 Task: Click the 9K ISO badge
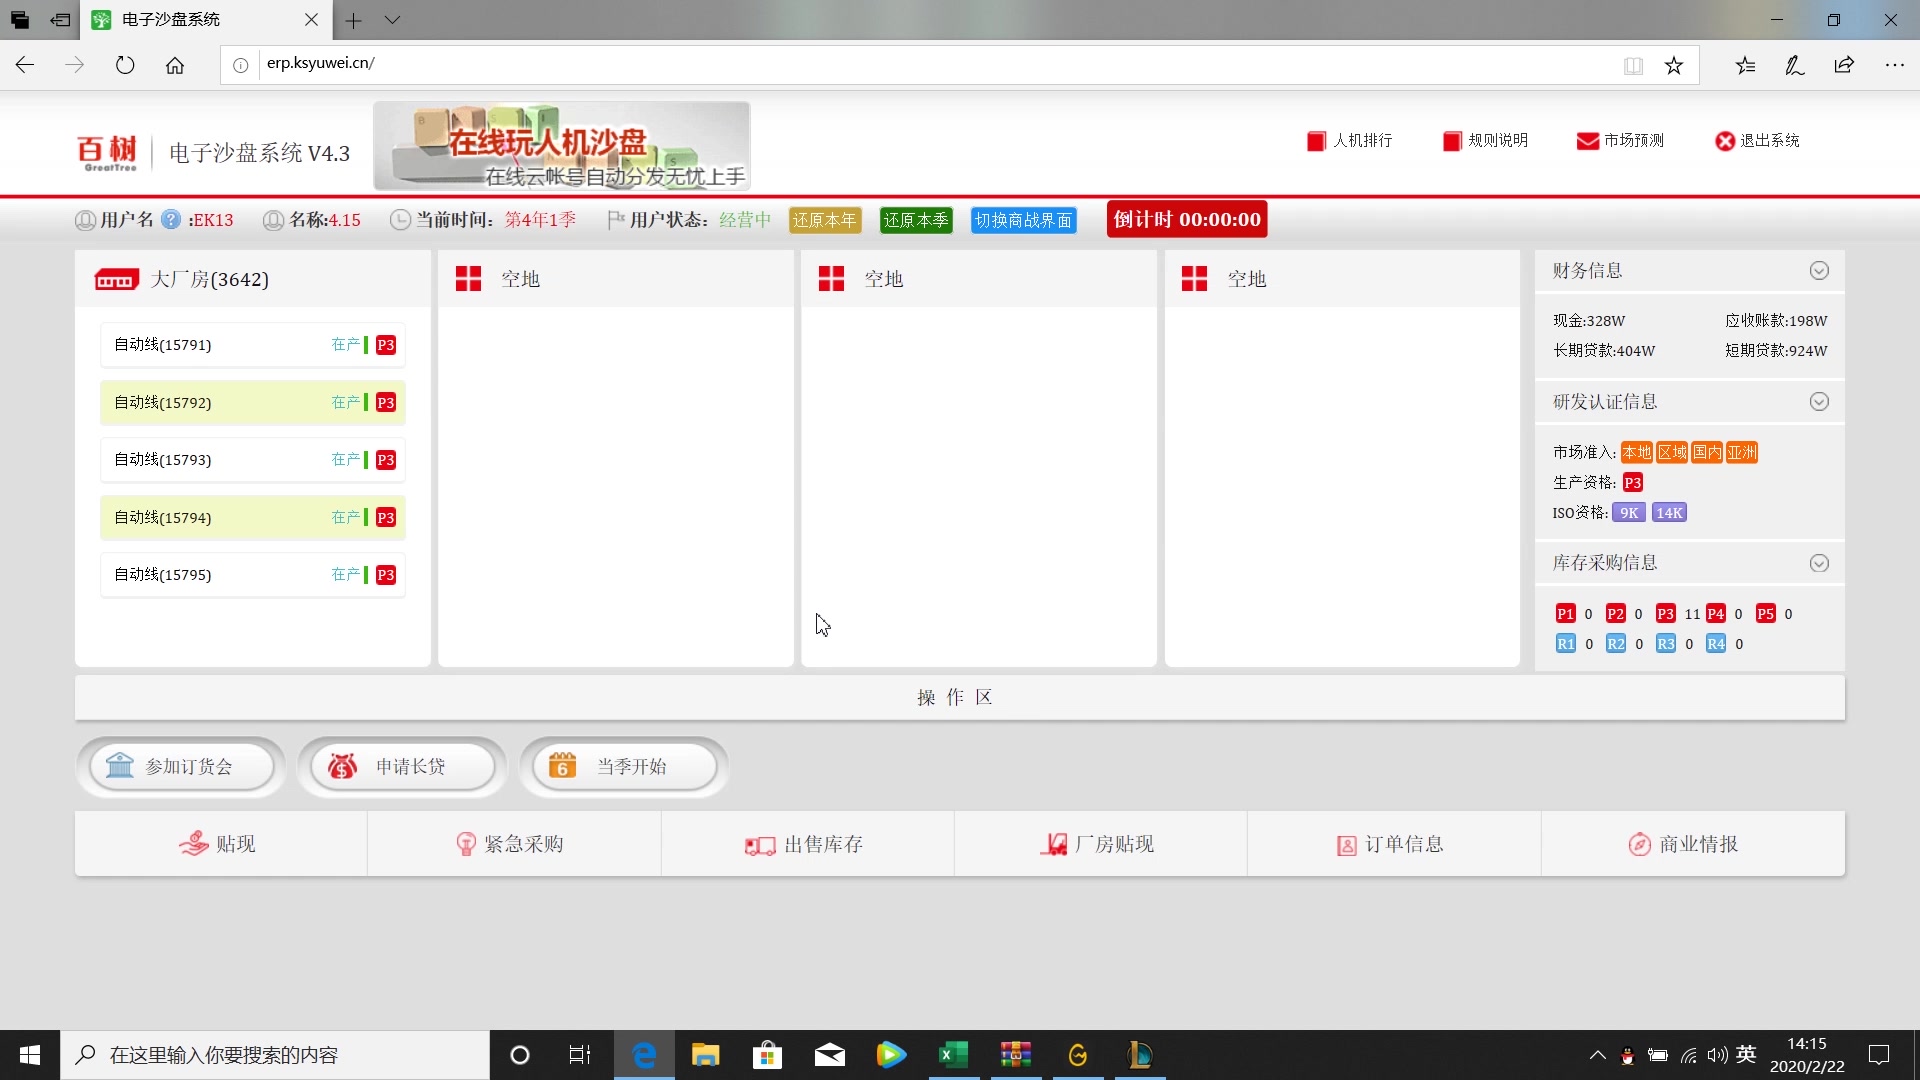point(1629,513)
